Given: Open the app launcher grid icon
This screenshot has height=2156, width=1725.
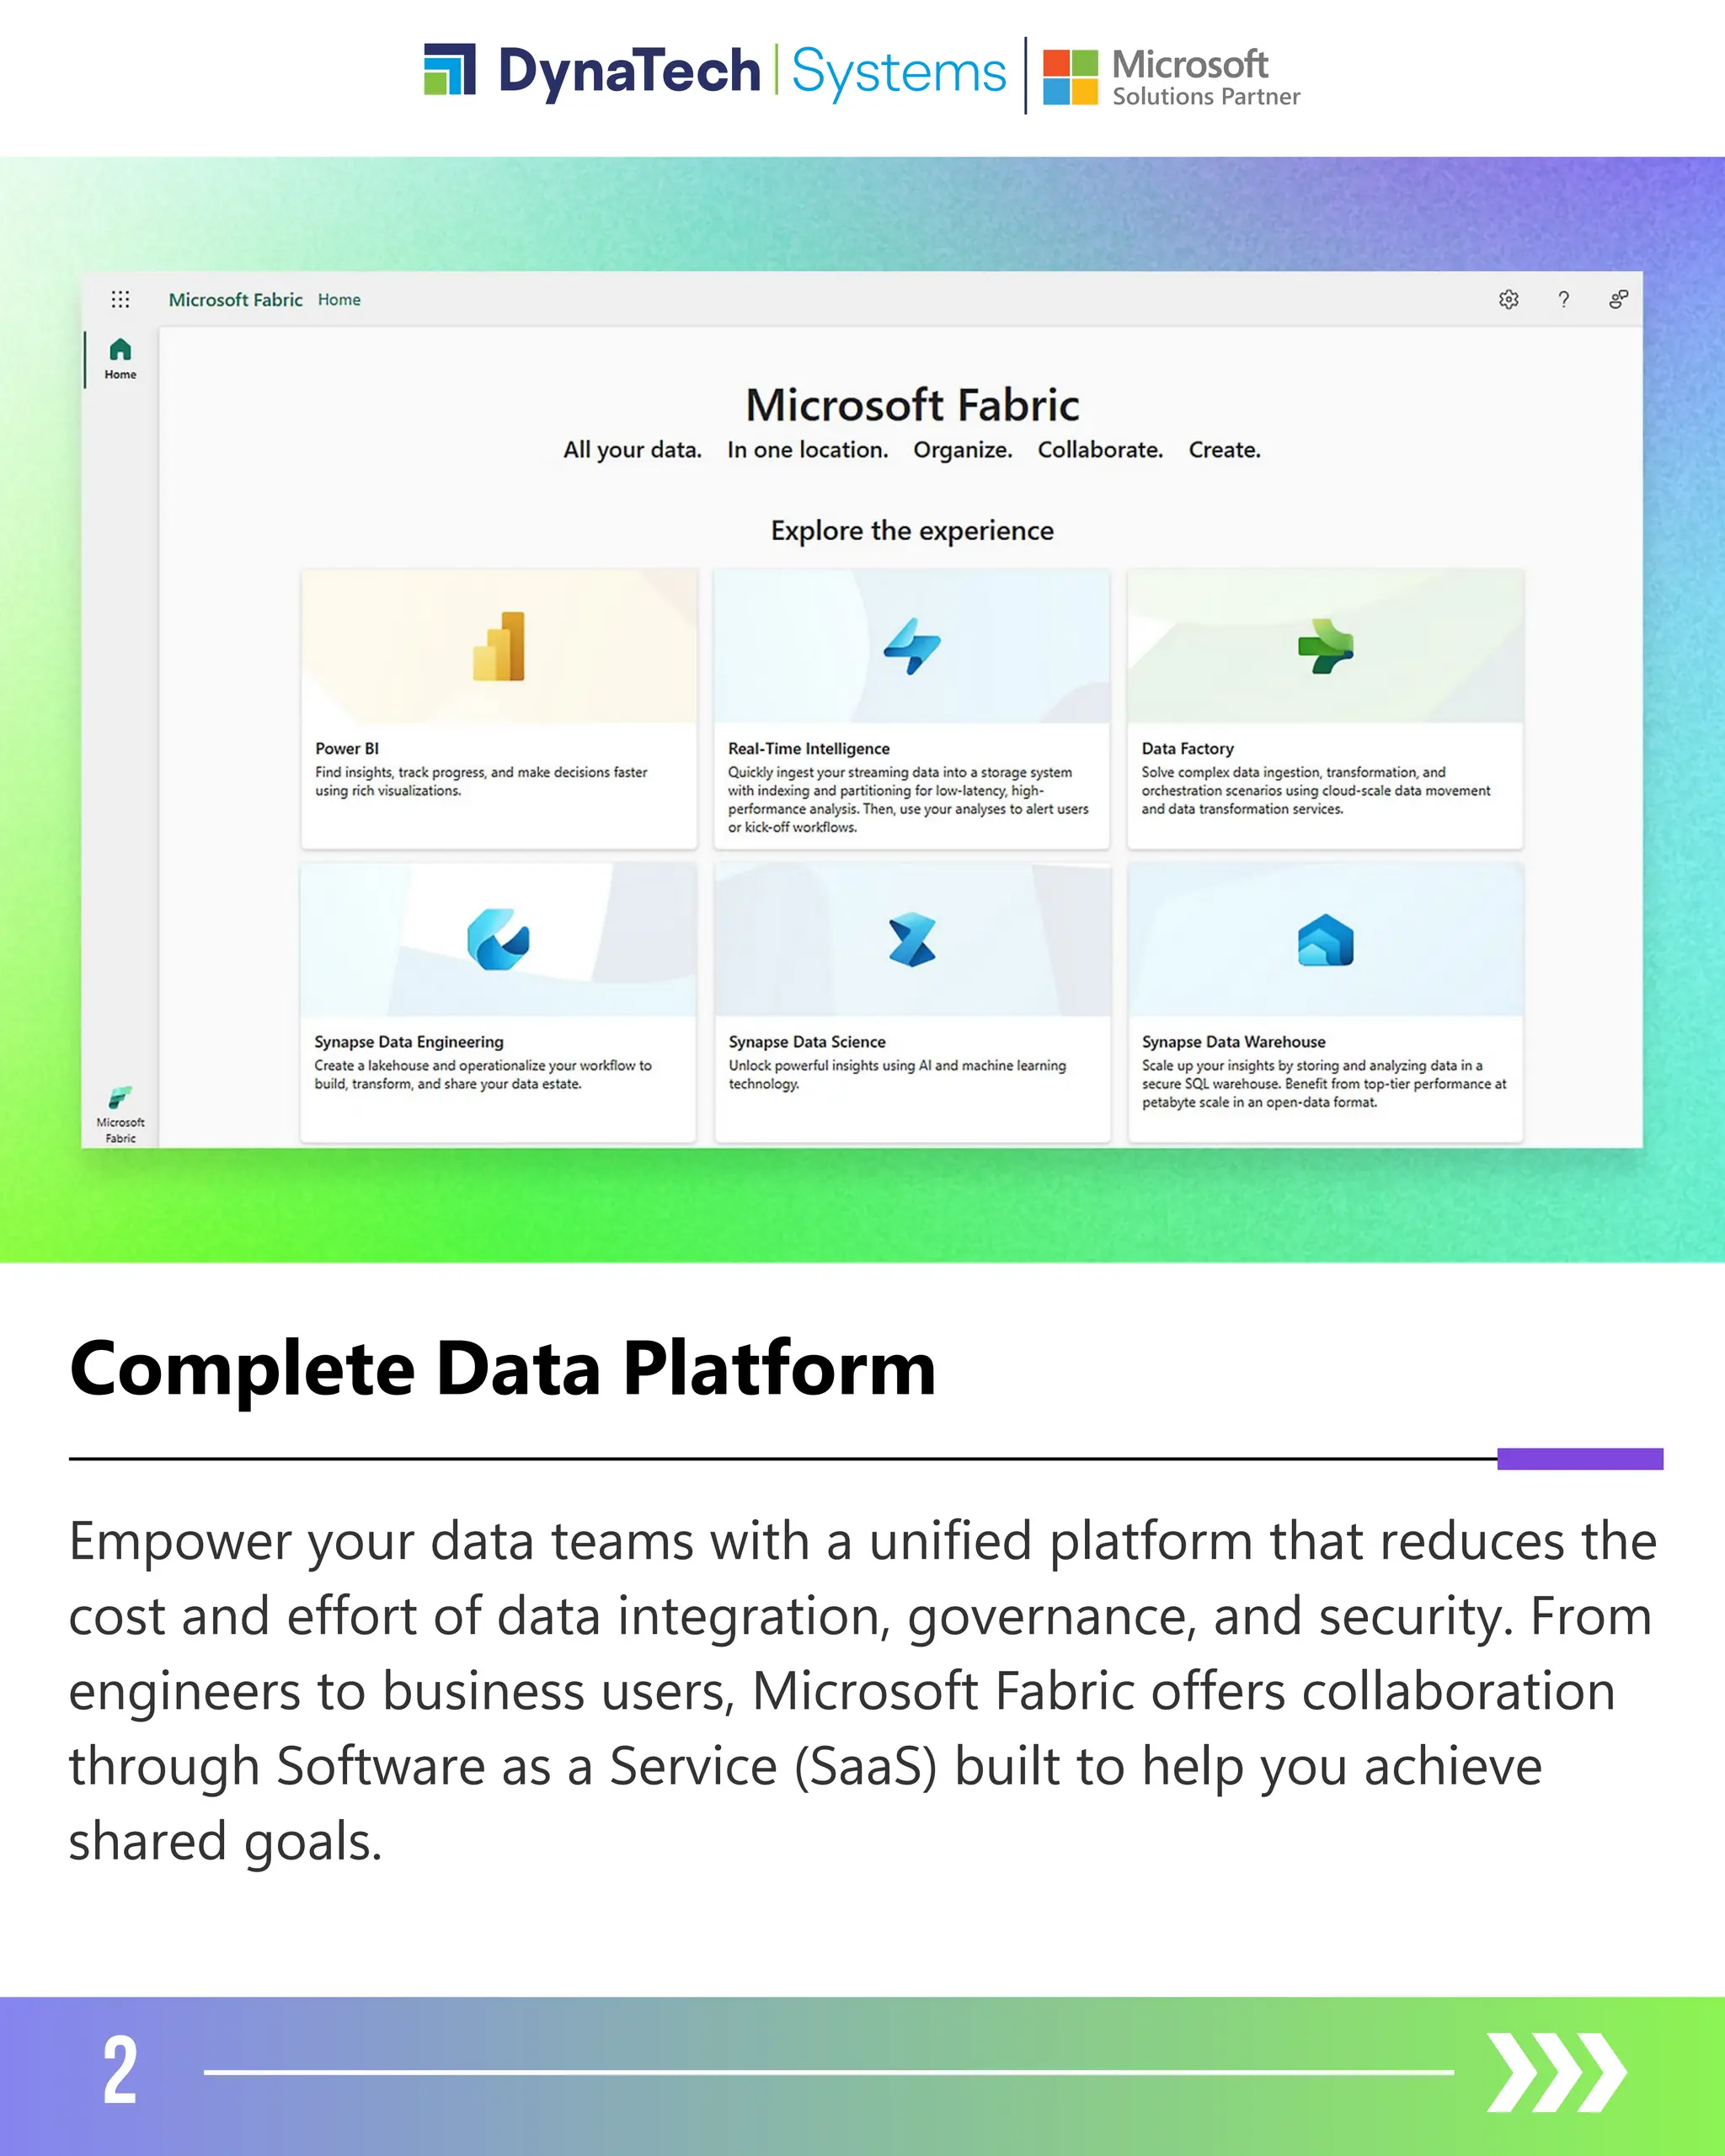Looking at the screenshot, I should [x=120, y=299].
